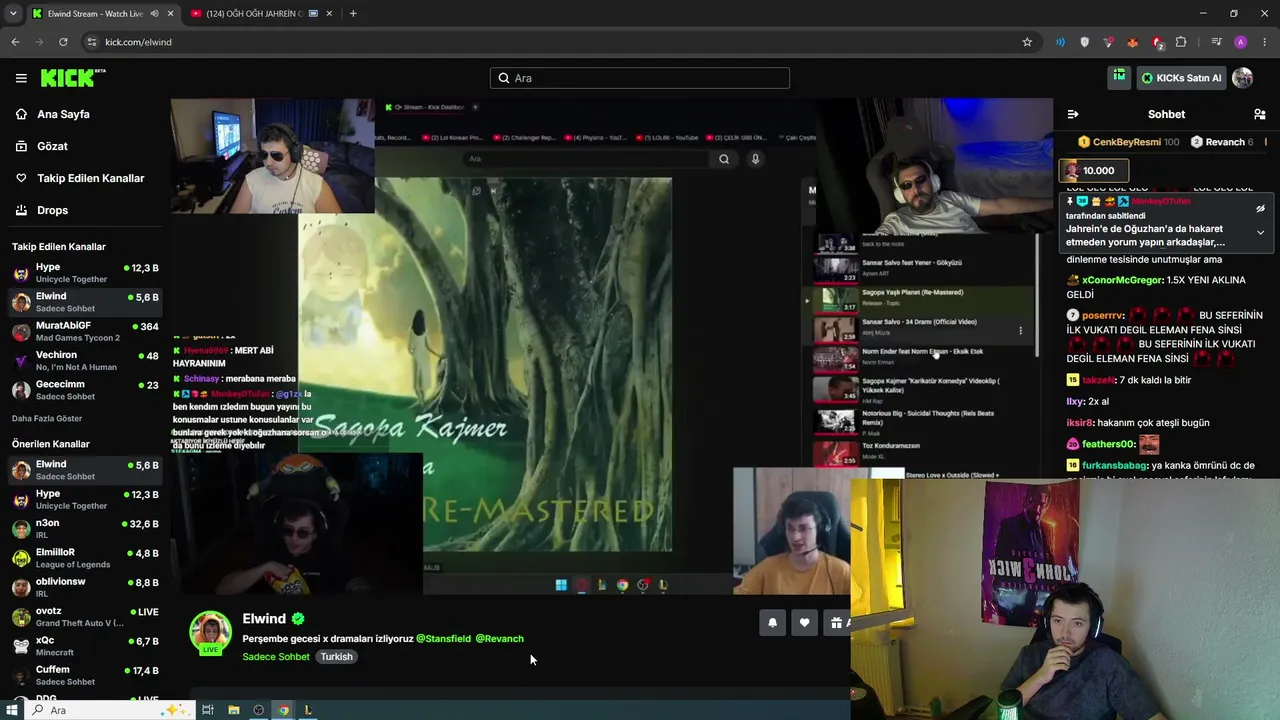Click the stream video player

click(611, 346)
